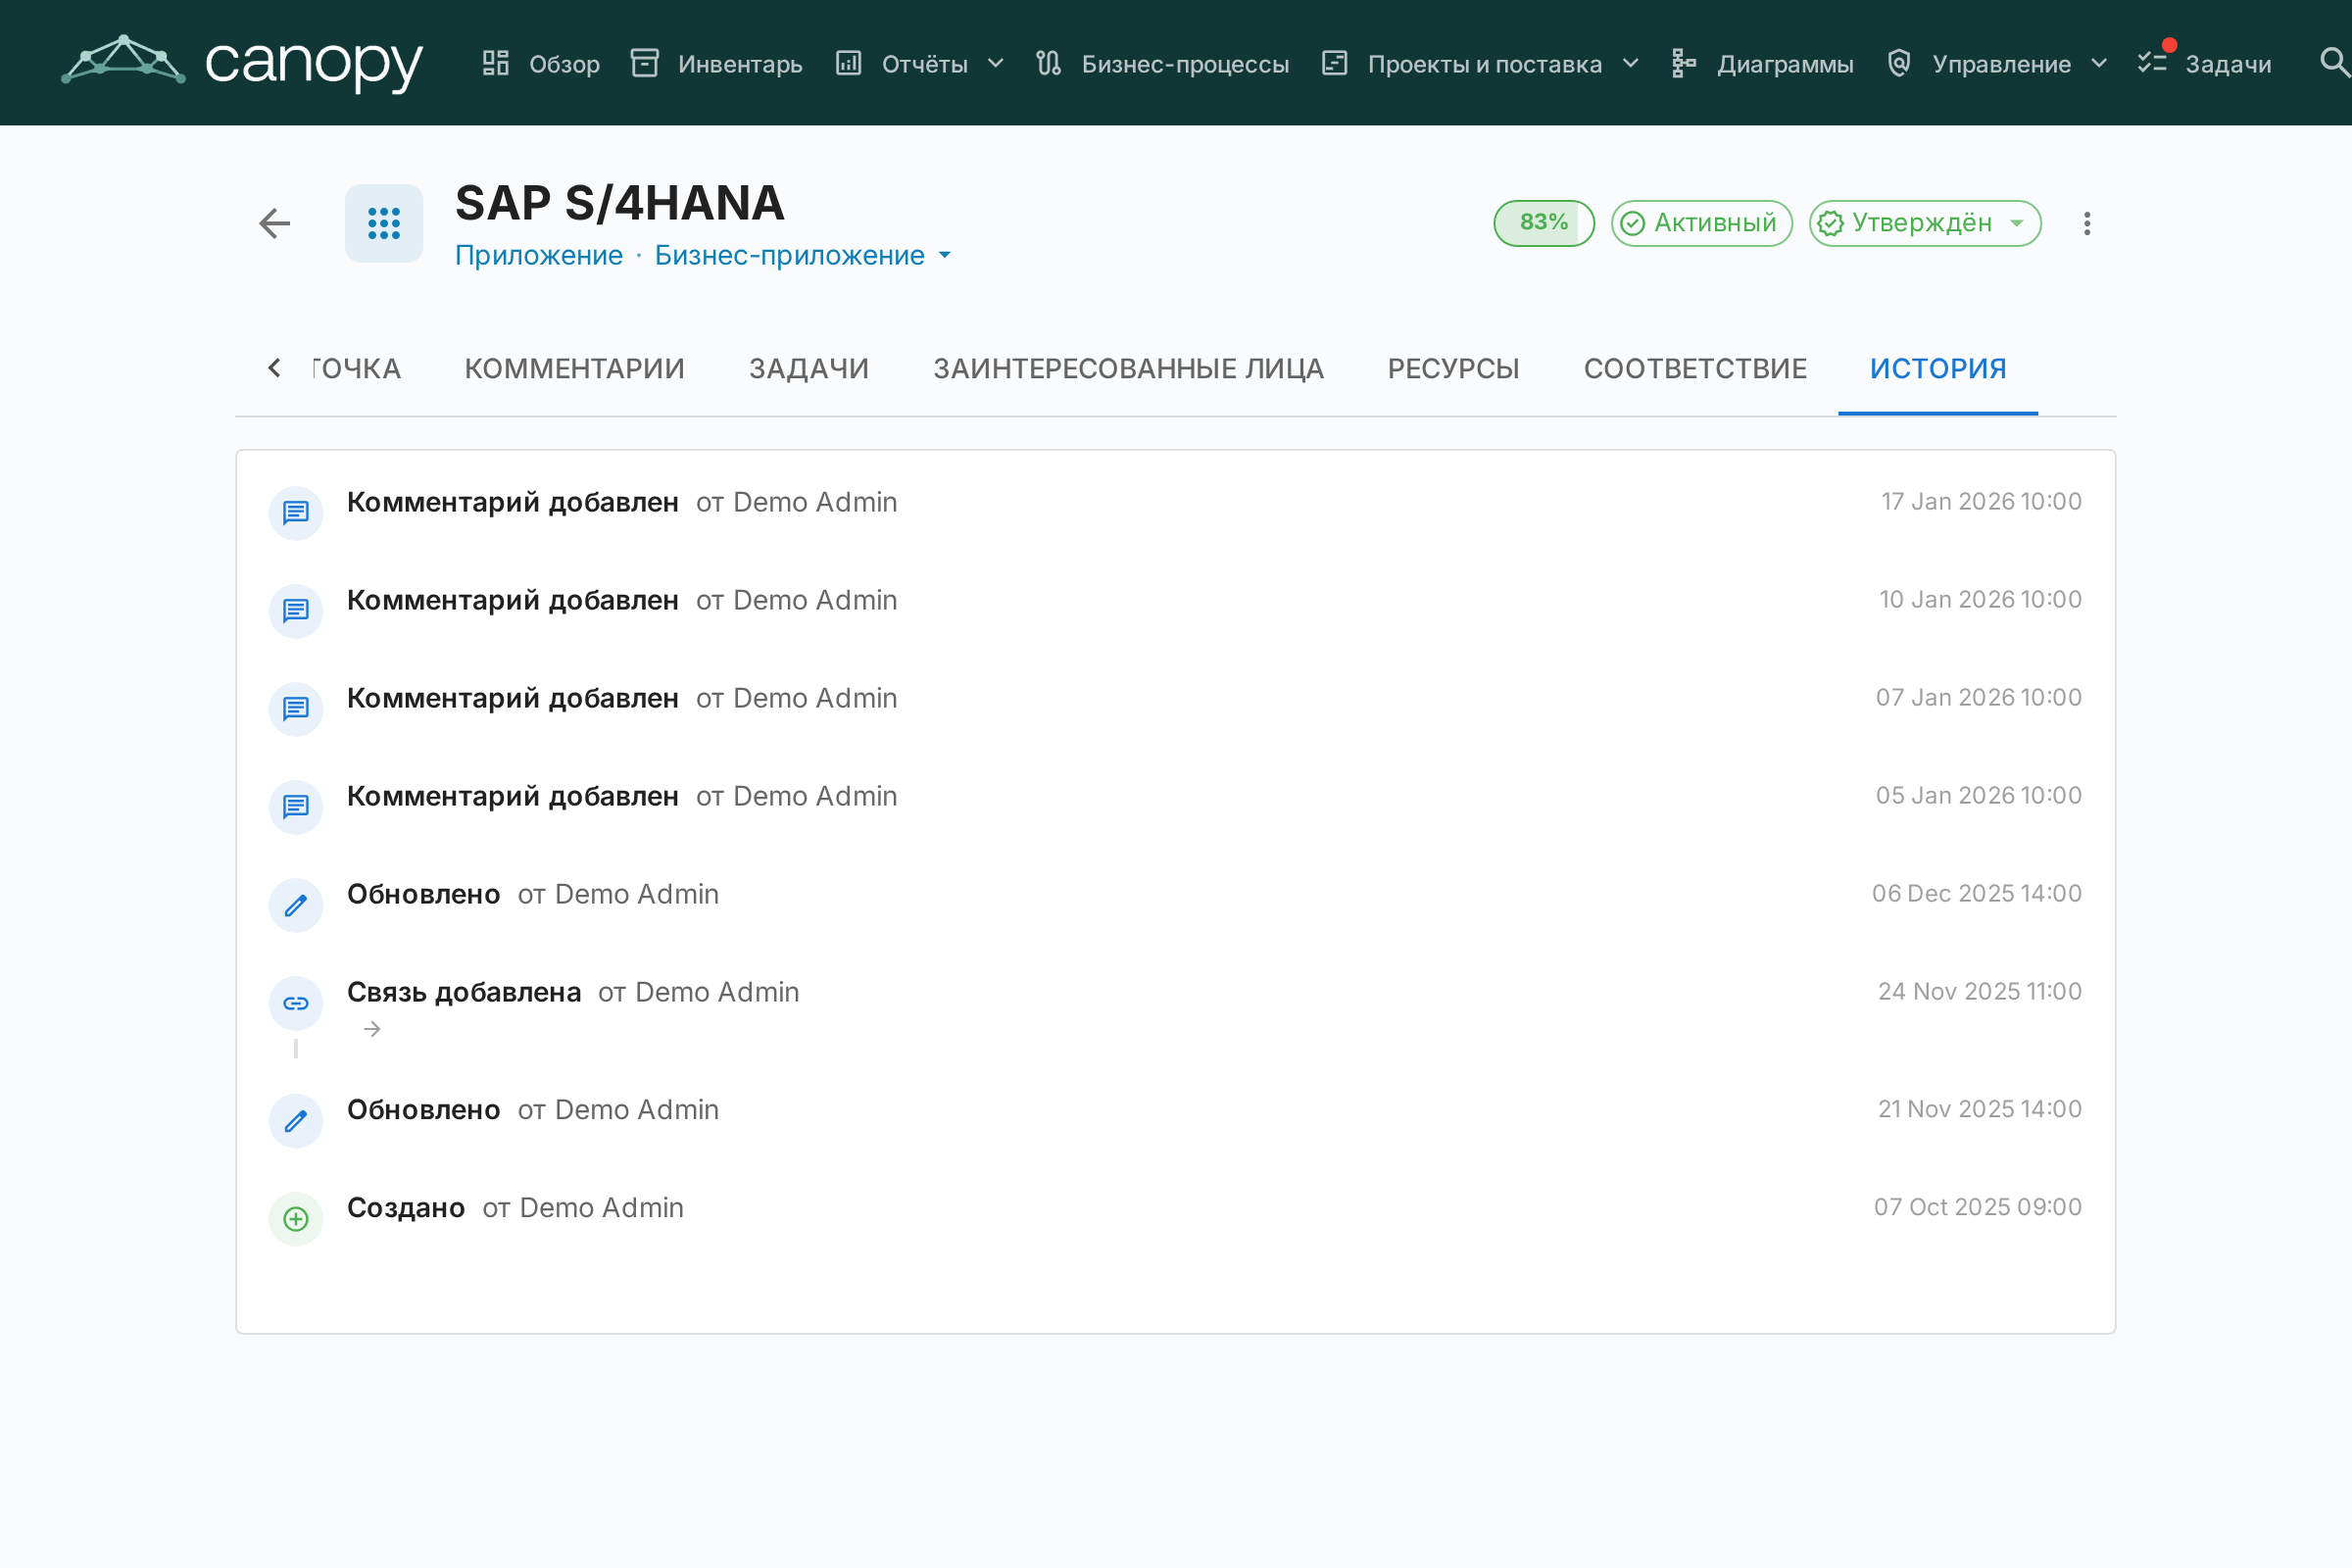Screen dimensions: 2352x1568
Task: Open the Утверждён approval dropdown
Action: (1925, 223)
